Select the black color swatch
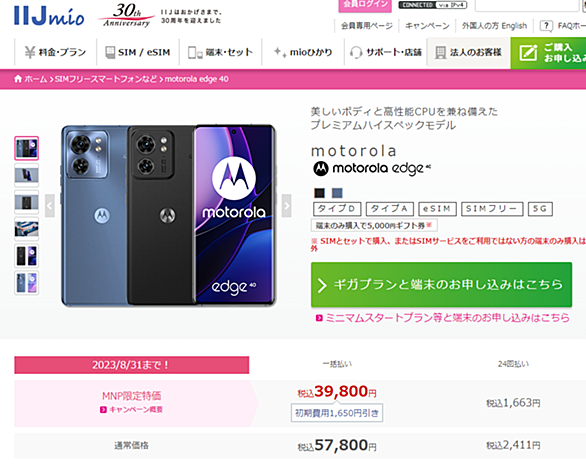Screen dimensions: 586x472 (x=319, y=193)
